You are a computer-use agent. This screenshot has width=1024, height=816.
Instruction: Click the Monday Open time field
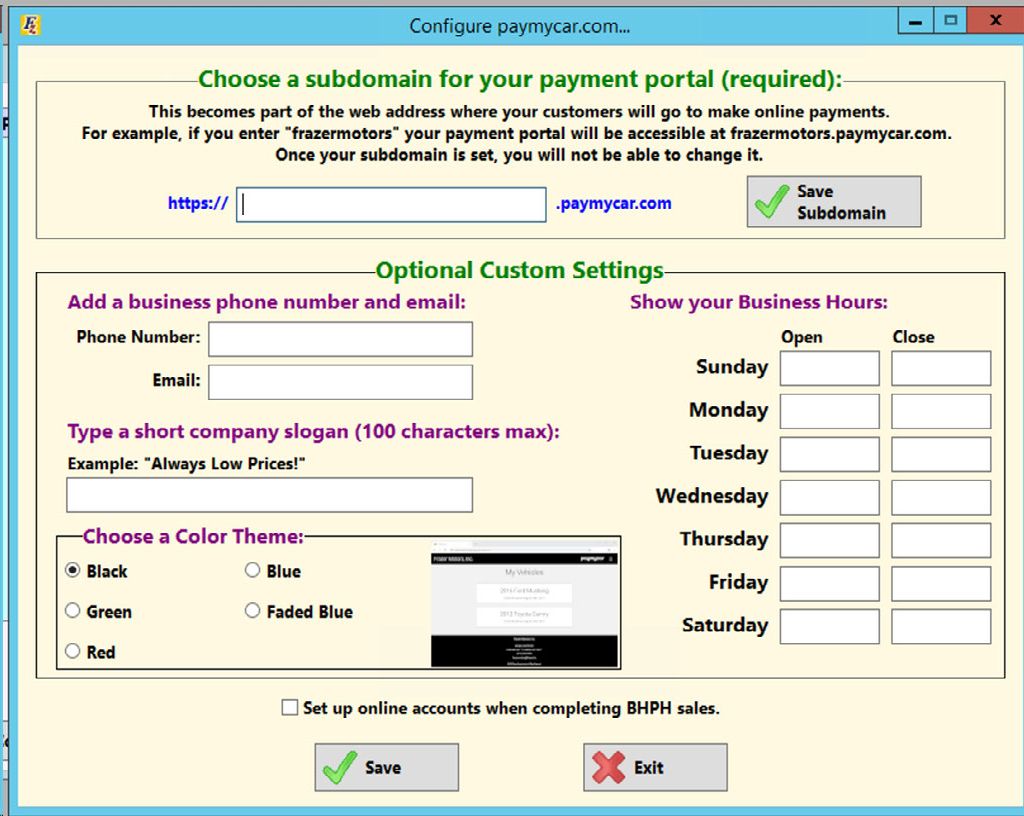(x=829, y=412)
